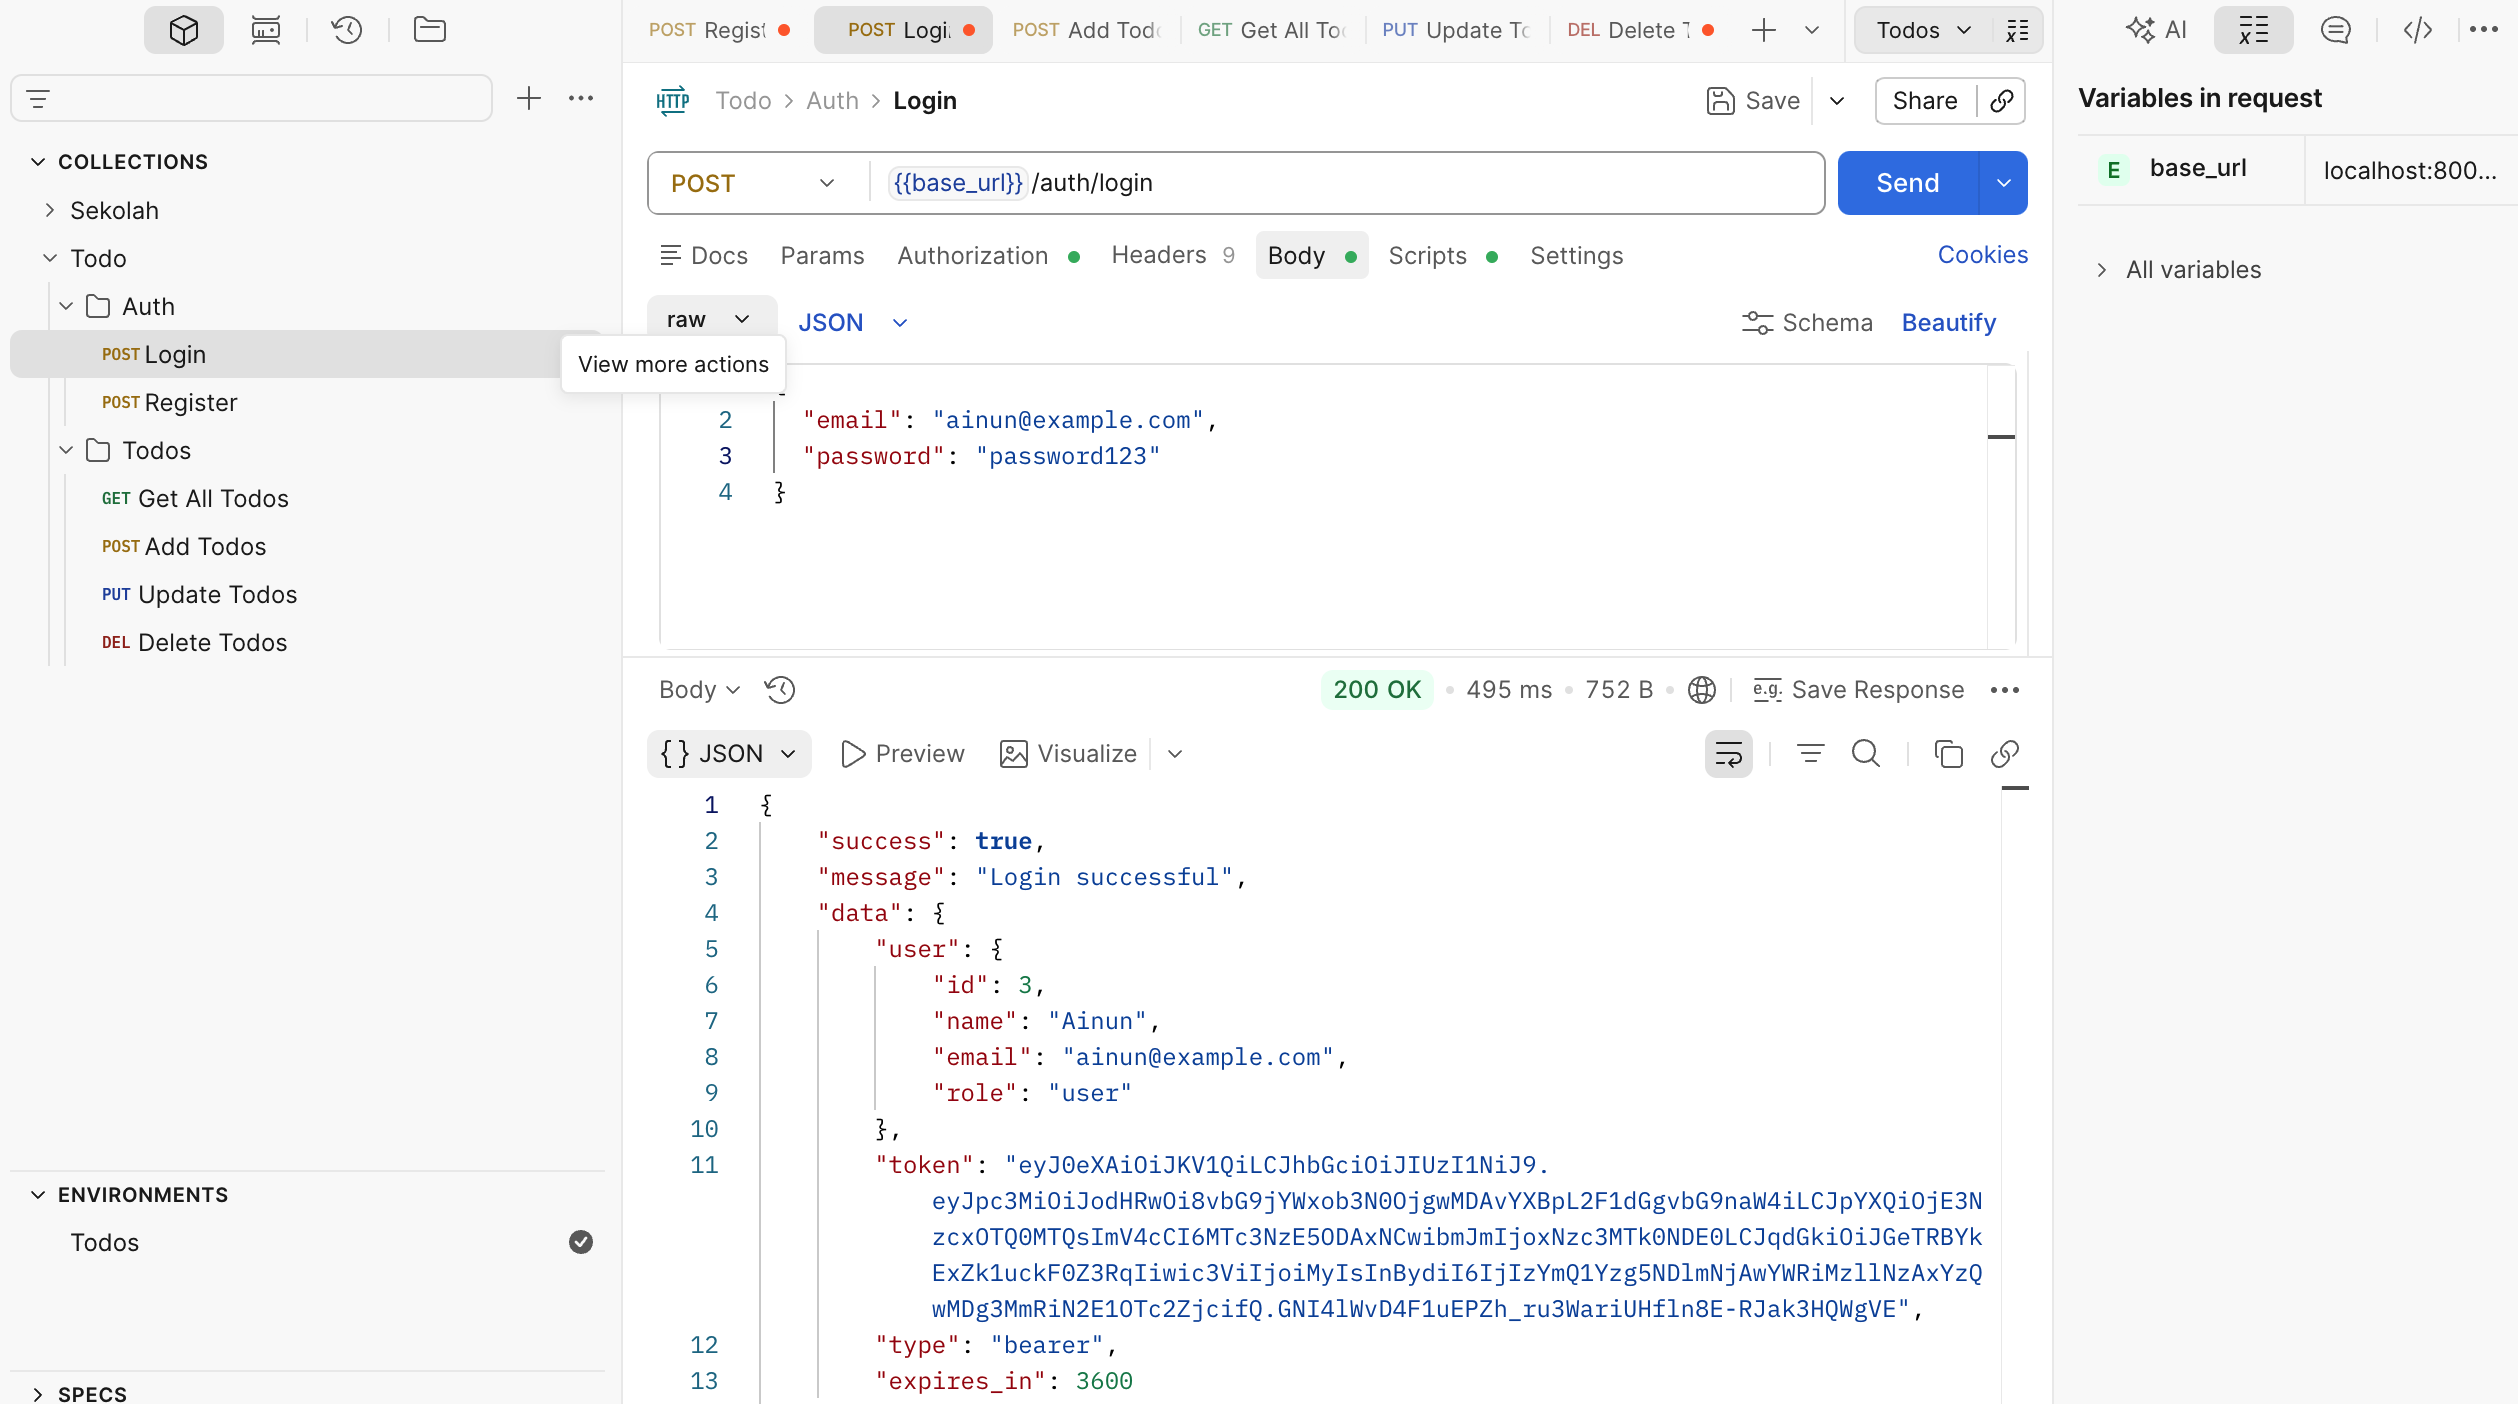Viewport: 2518px width, 1404px height.
Task: Copy response to clipboard
Action: (1949, 754)
